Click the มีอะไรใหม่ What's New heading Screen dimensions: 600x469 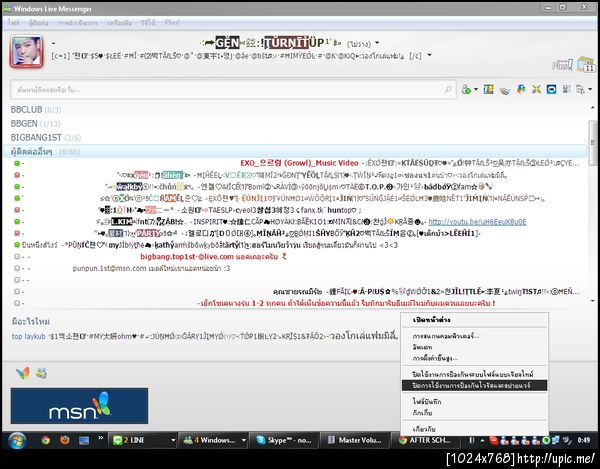tap(31, 321)
